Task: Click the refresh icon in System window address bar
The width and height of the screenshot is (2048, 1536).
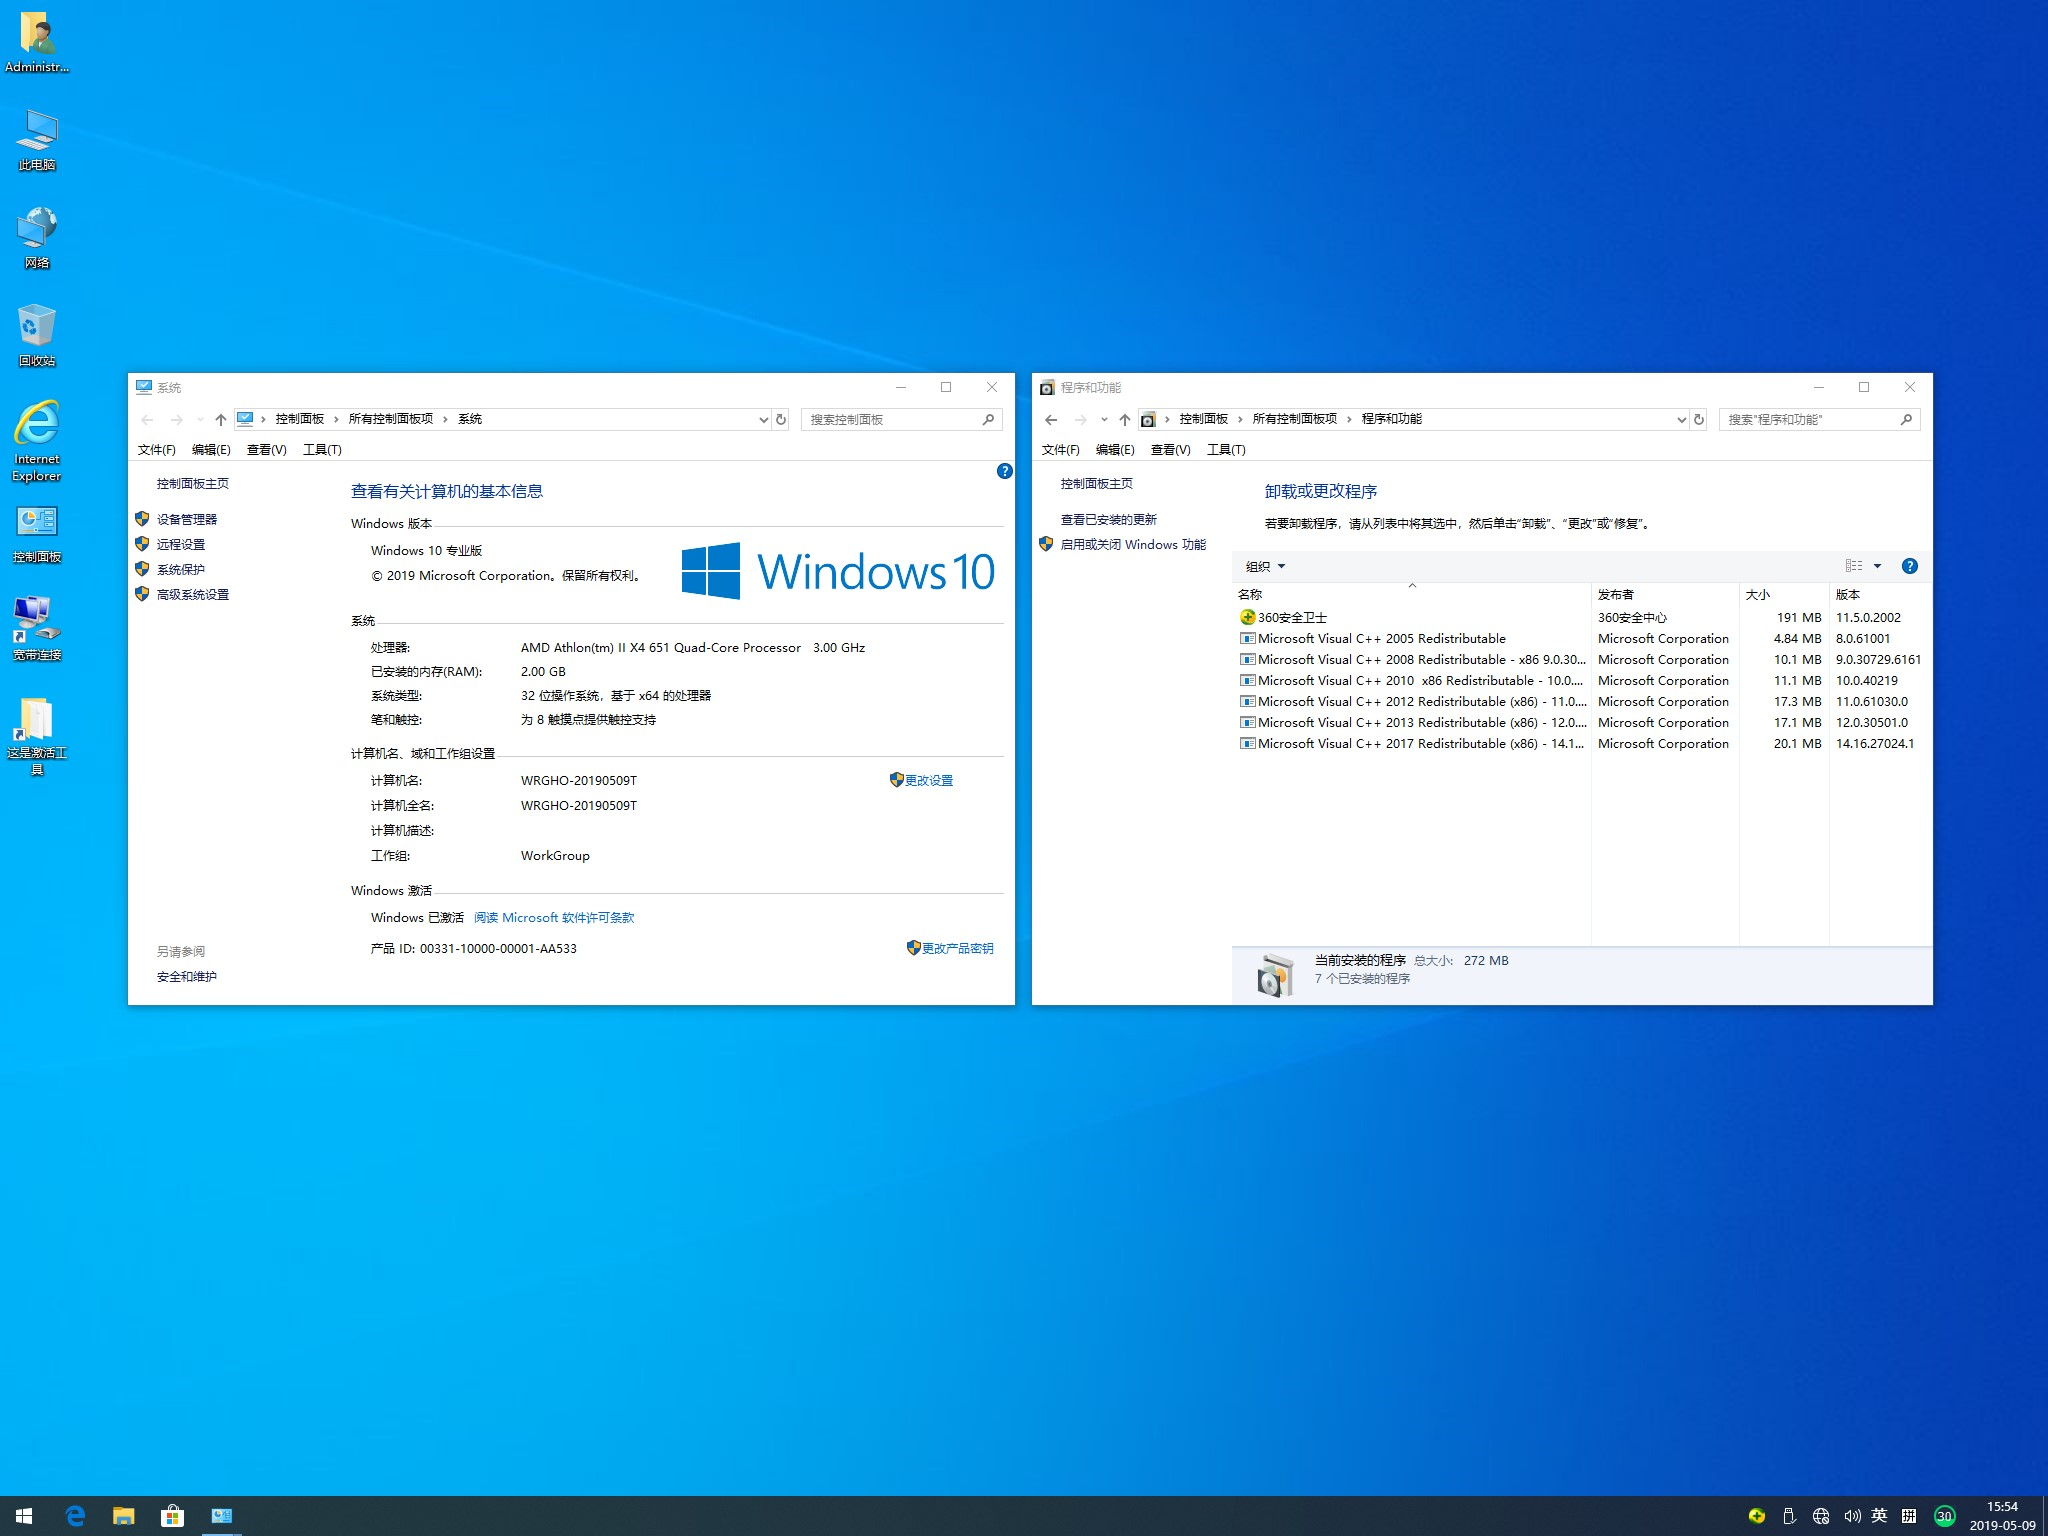Action: coord(781,419)
